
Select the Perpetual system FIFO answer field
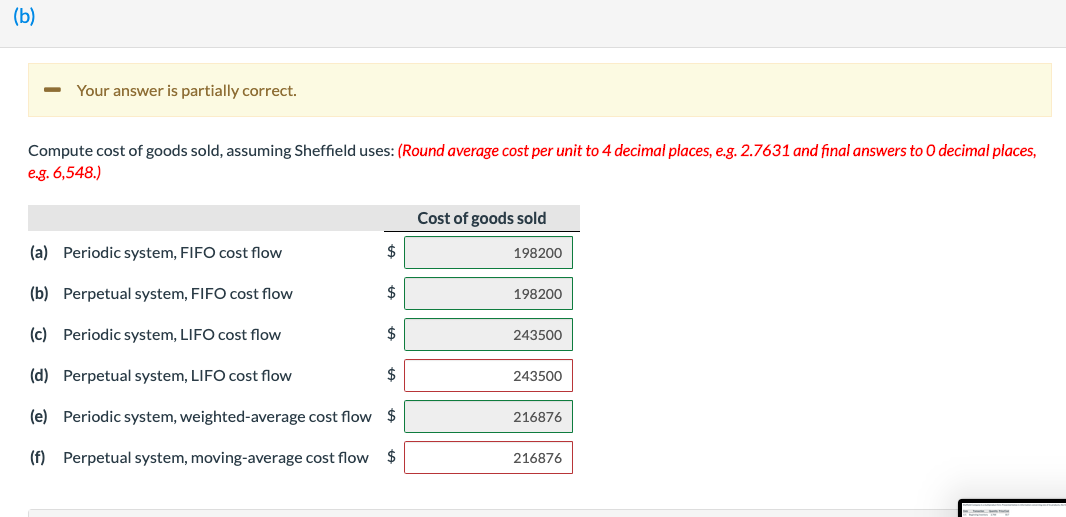point(488,294)
